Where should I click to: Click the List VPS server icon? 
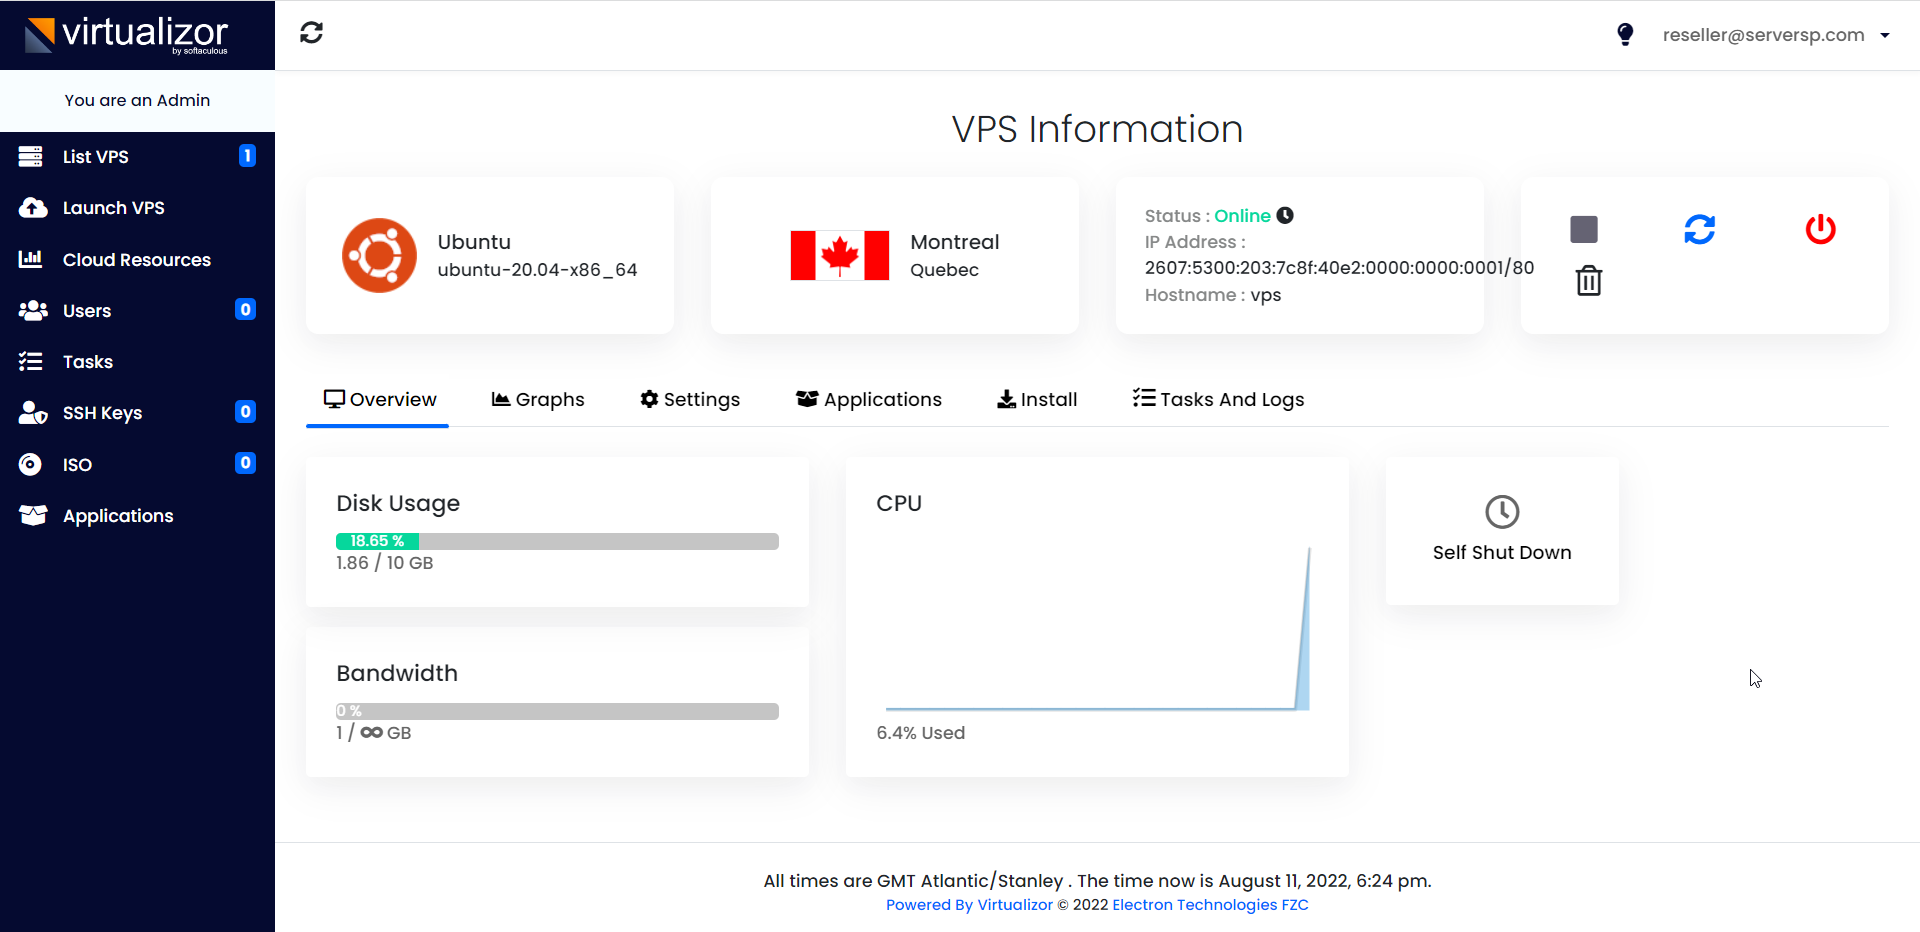click(31, 156)
